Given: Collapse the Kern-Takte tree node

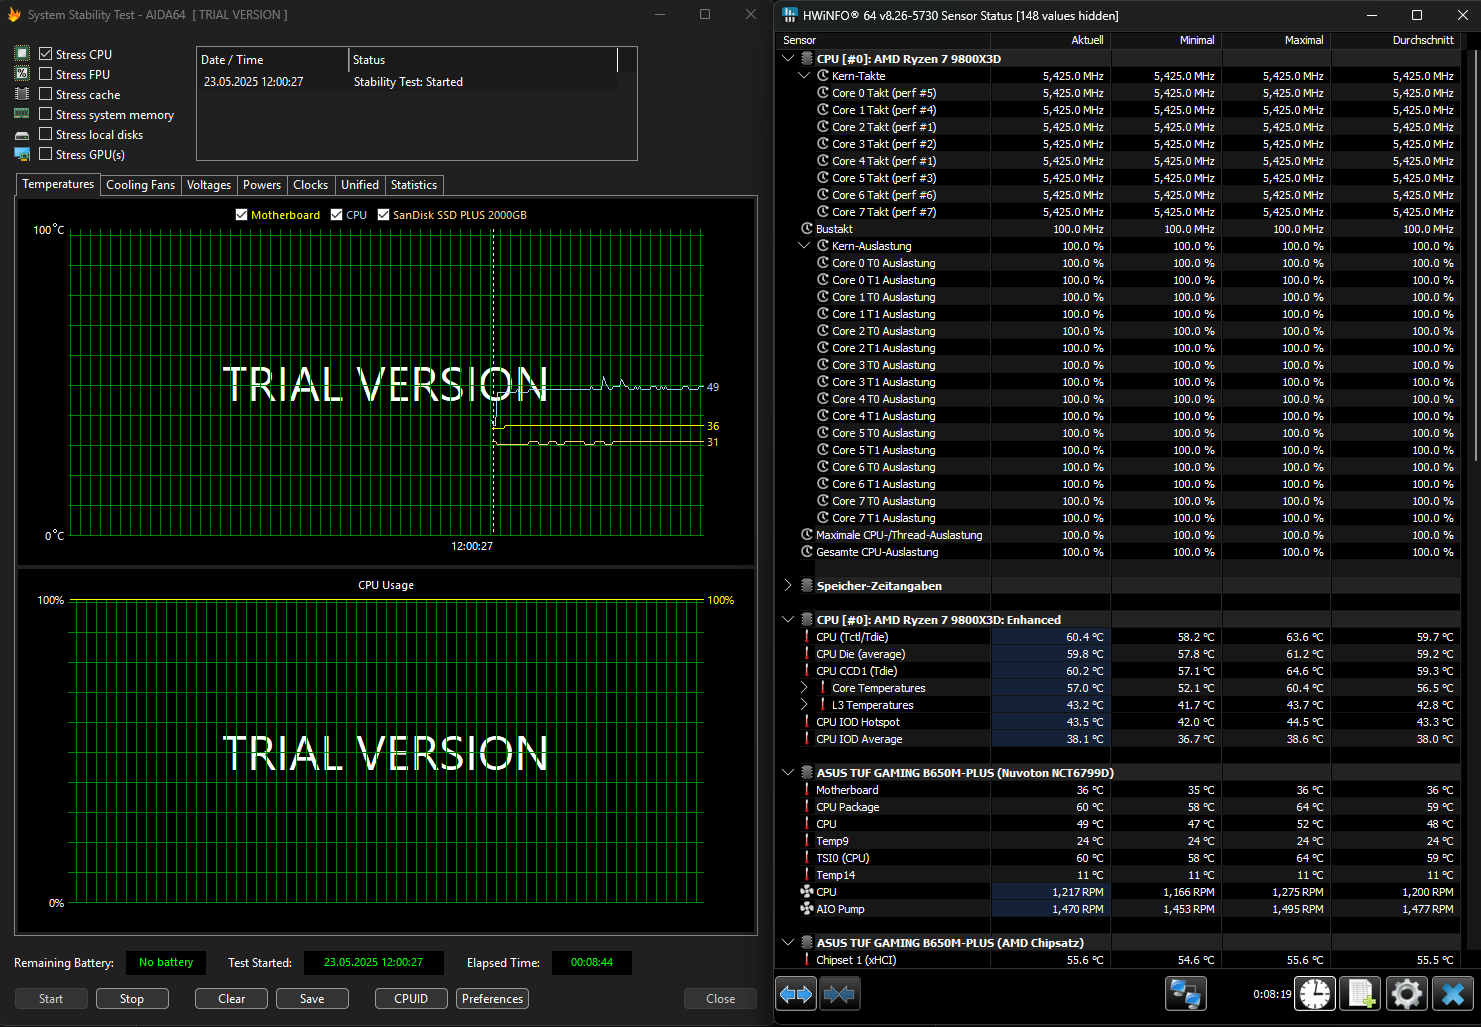Looking at the screenshot, I should [804, 76].
